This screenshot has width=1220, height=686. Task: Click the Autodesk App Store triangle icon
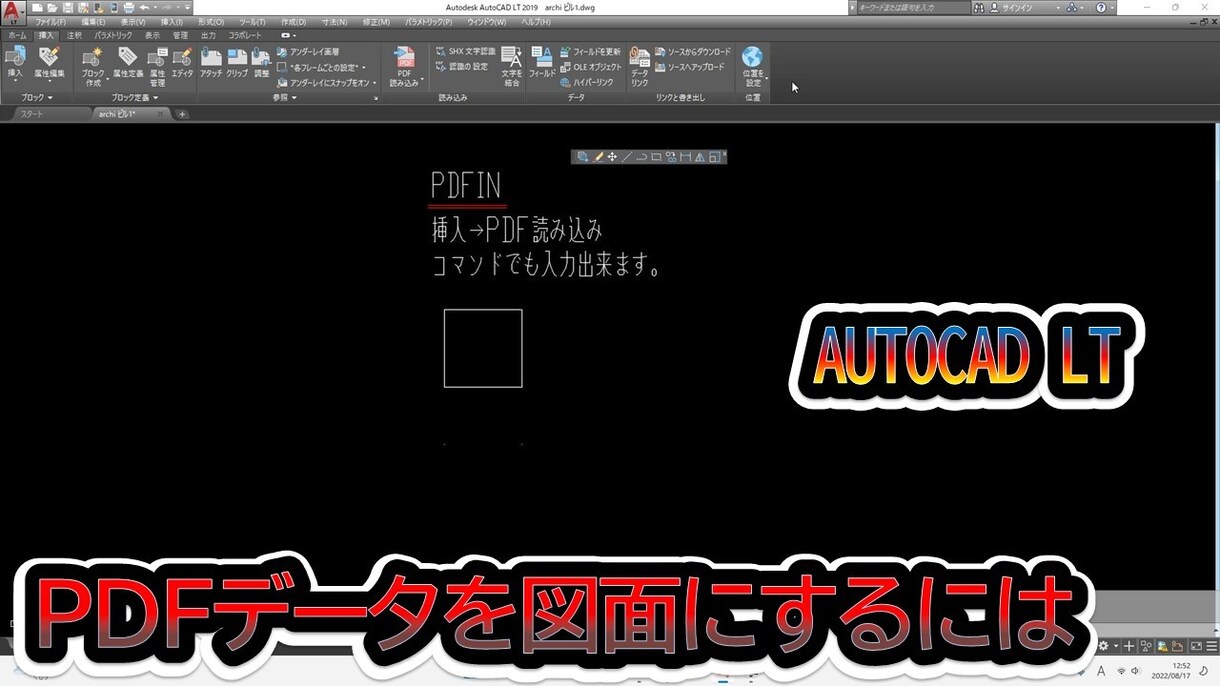click(x=1071, y=7)
